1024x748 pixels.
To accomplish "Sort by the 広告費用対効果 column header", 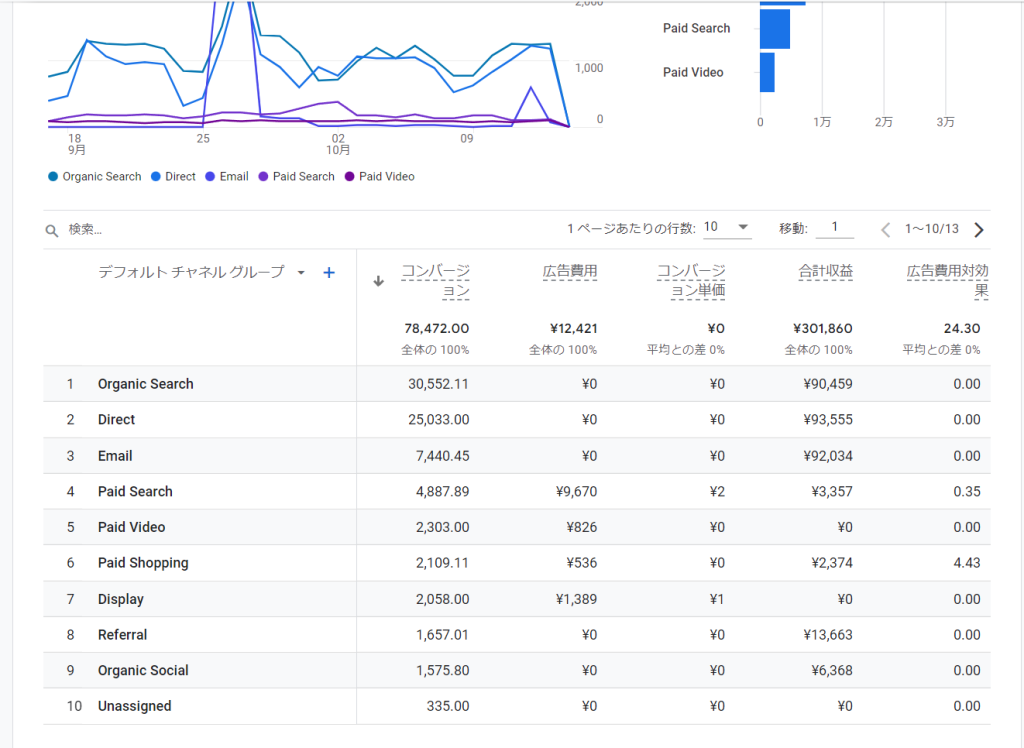I will (x=947, y=281).
